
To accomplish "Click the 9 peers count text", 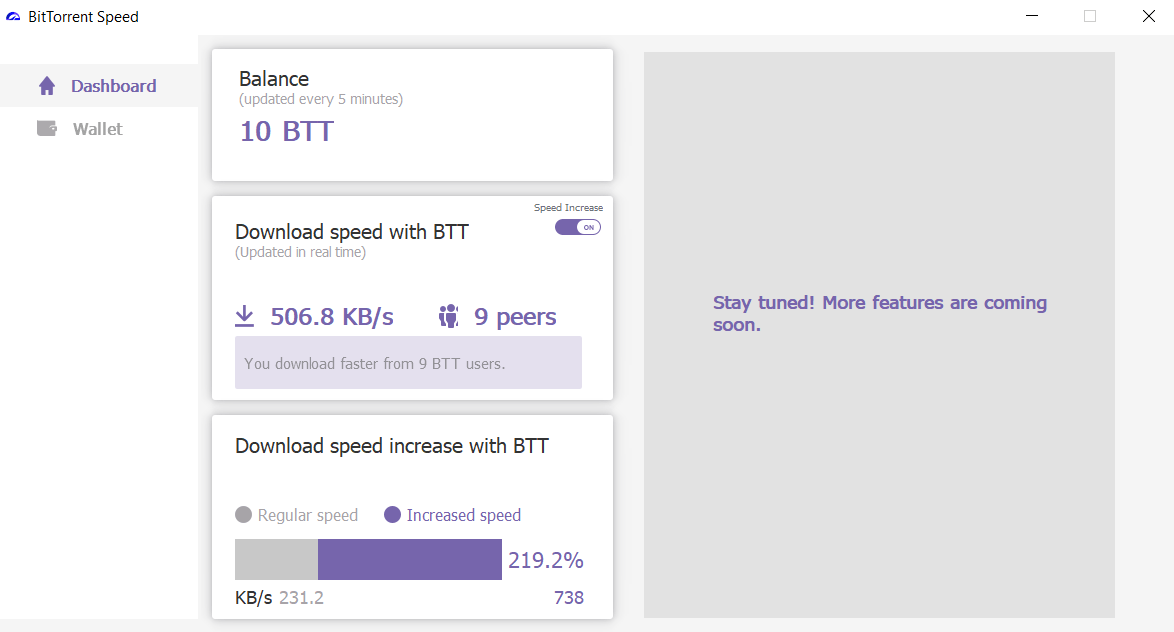I will 515,317.
